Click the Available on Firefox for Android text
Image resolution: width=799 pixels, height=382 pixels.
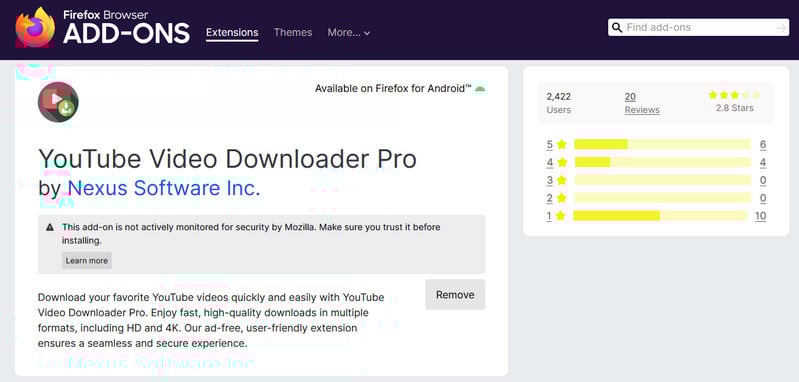[x=393, y=89]
